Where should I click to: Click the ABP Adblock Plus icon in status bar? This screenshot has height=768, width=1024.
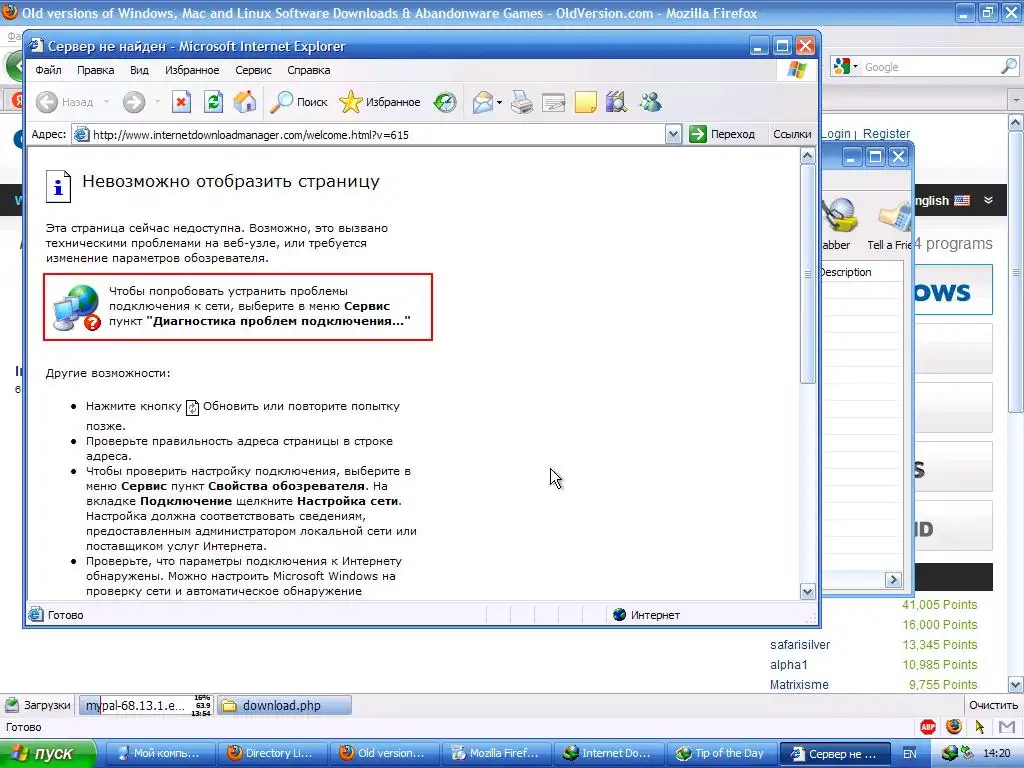pos(927,727)
